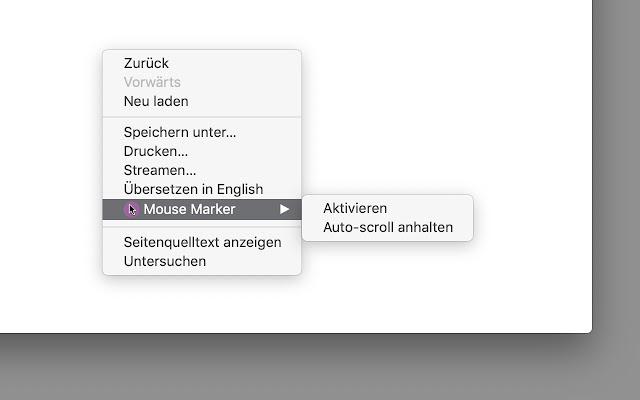
Task: Dismiss menu by clicking white page area above submenu
Action: pos(388,122)
